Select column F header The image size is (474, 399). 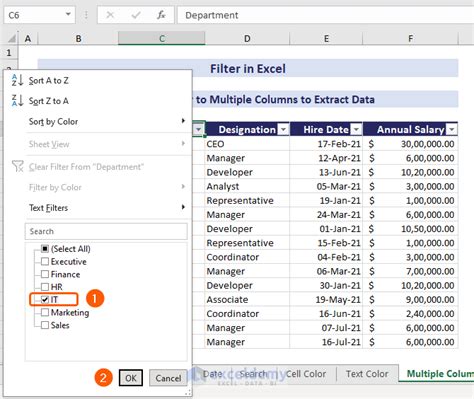pos(410,38)
